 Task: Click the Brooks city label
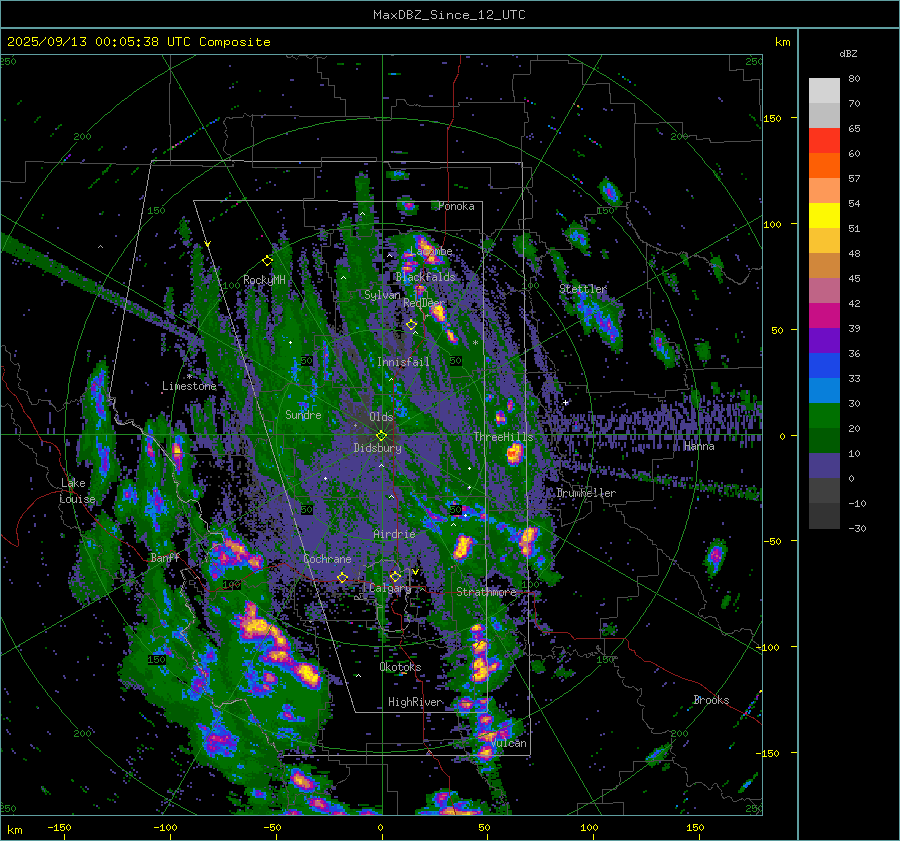pyautogui.click(x=711, y=700)
